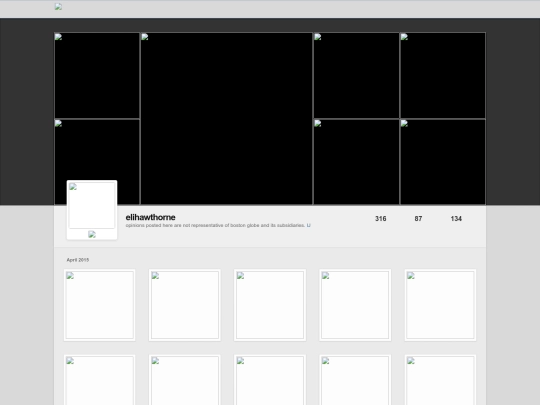Open the fourth photo in the second grid row
This screenshot has height=405, width=540.
[355, 380]
